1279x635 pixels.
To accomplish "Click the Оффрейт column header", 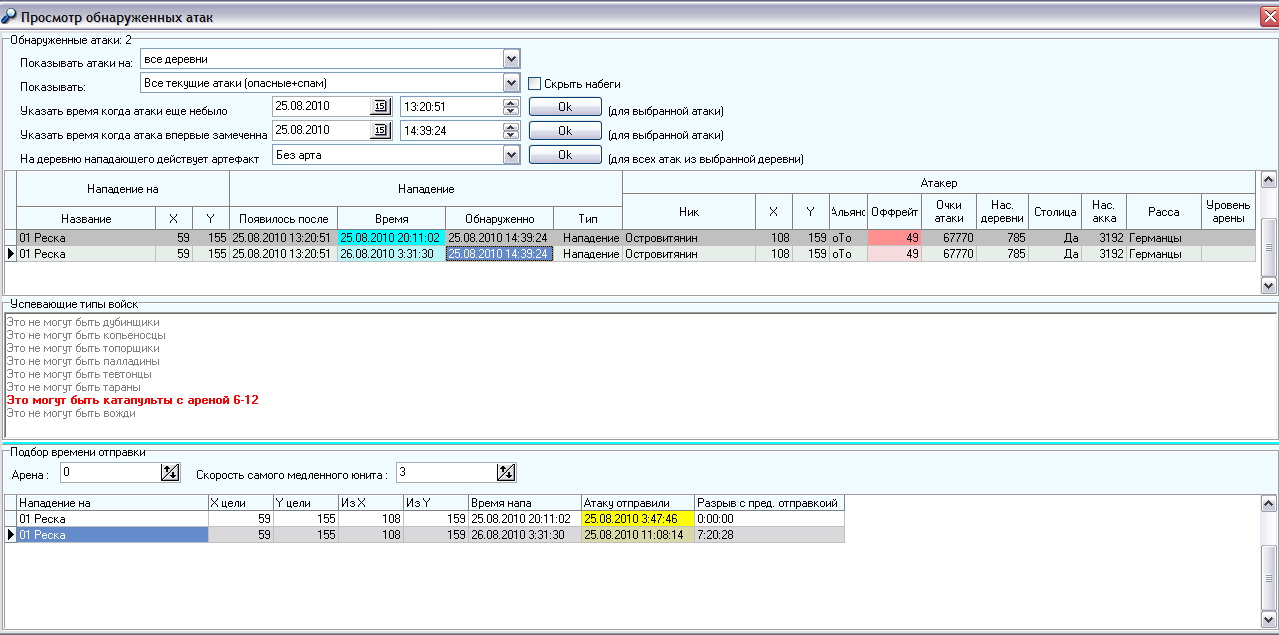I will 894,211.
